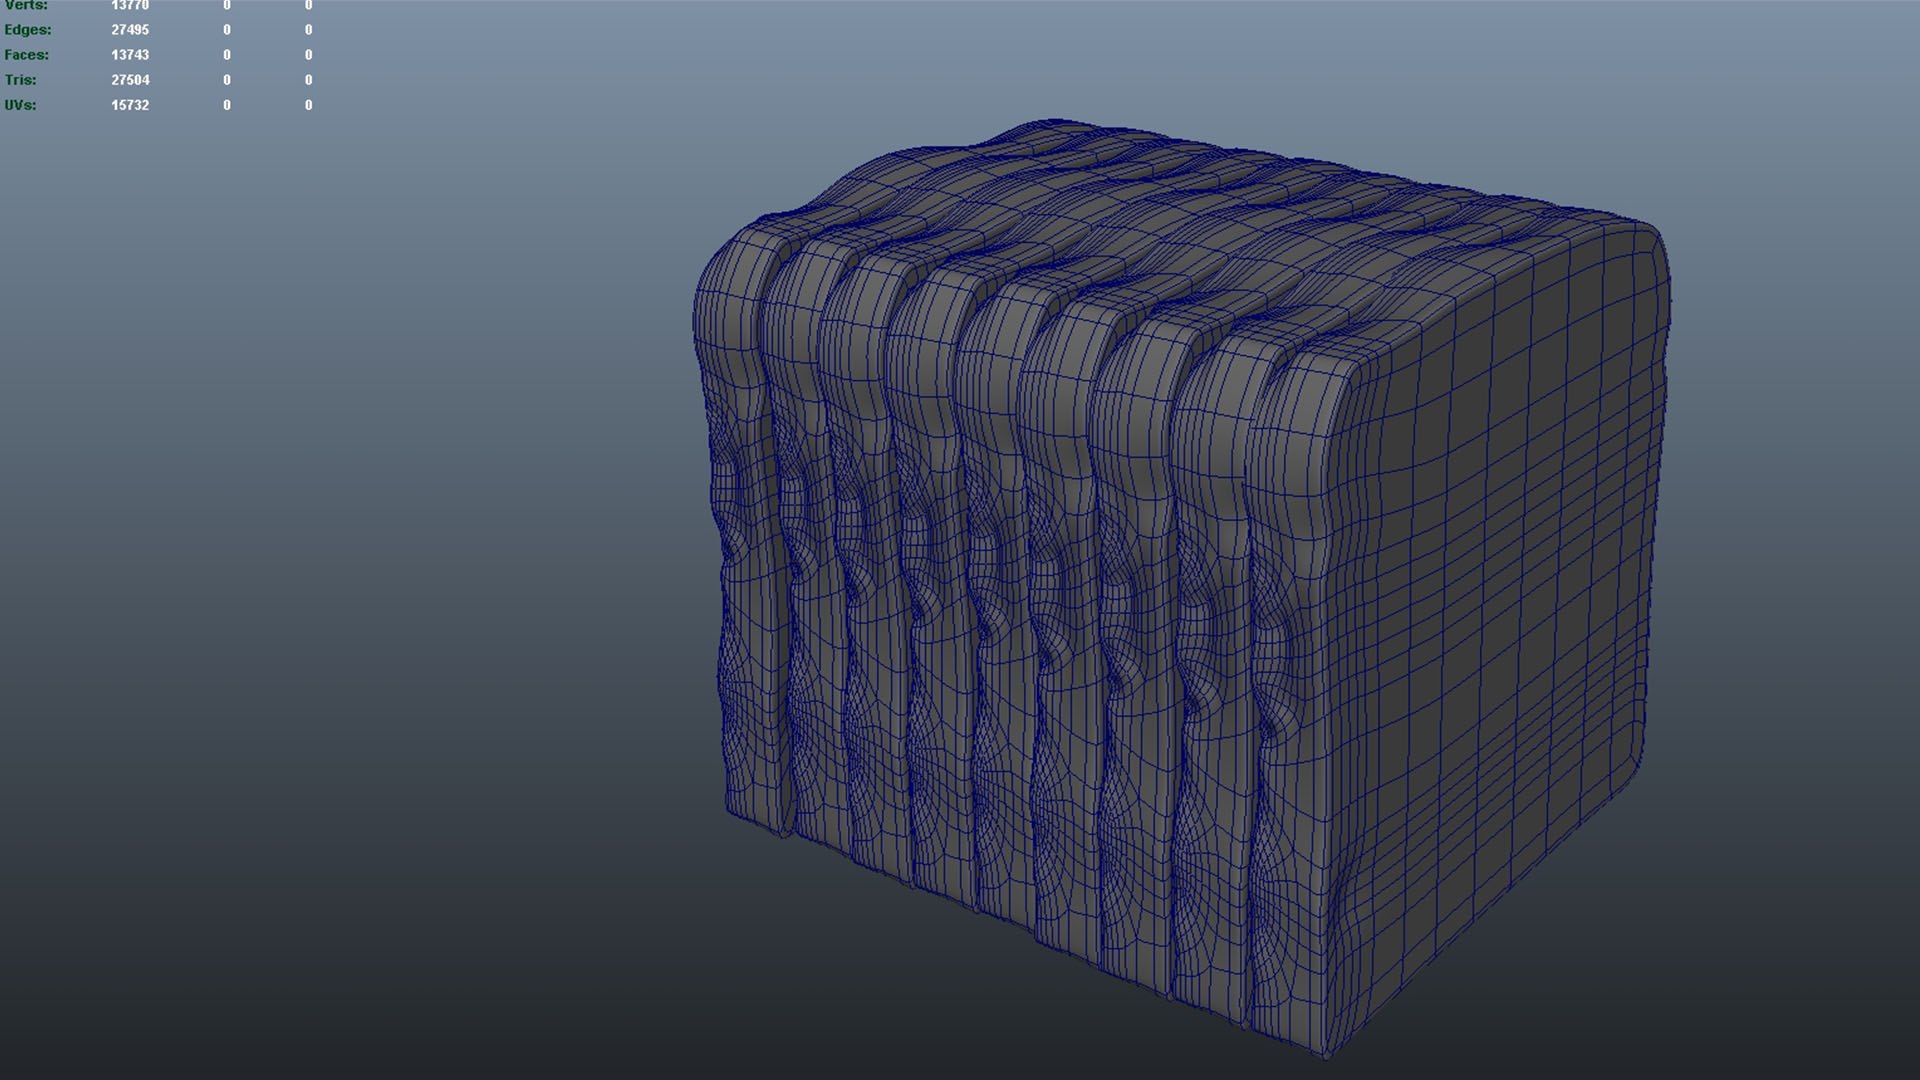Click the "Edges:" label in the poly count HUD

tap(28, 30)
